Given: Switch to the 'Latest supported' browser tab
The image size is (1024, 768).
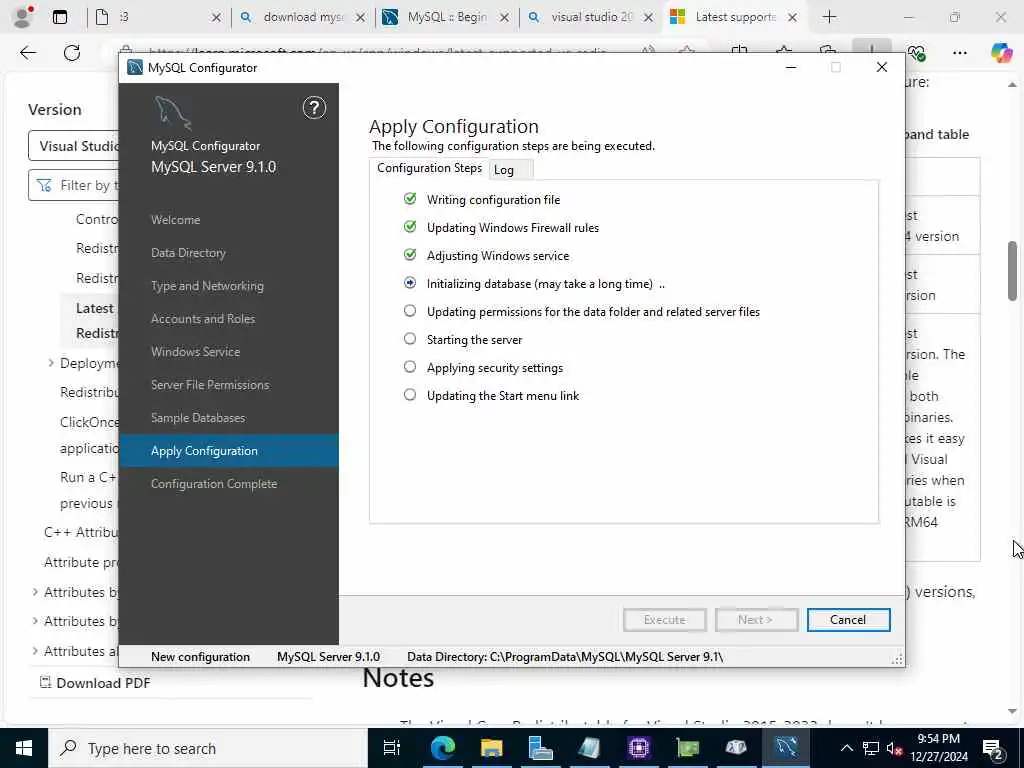Looking at the screenshot, I should click(x=735, y=18).
